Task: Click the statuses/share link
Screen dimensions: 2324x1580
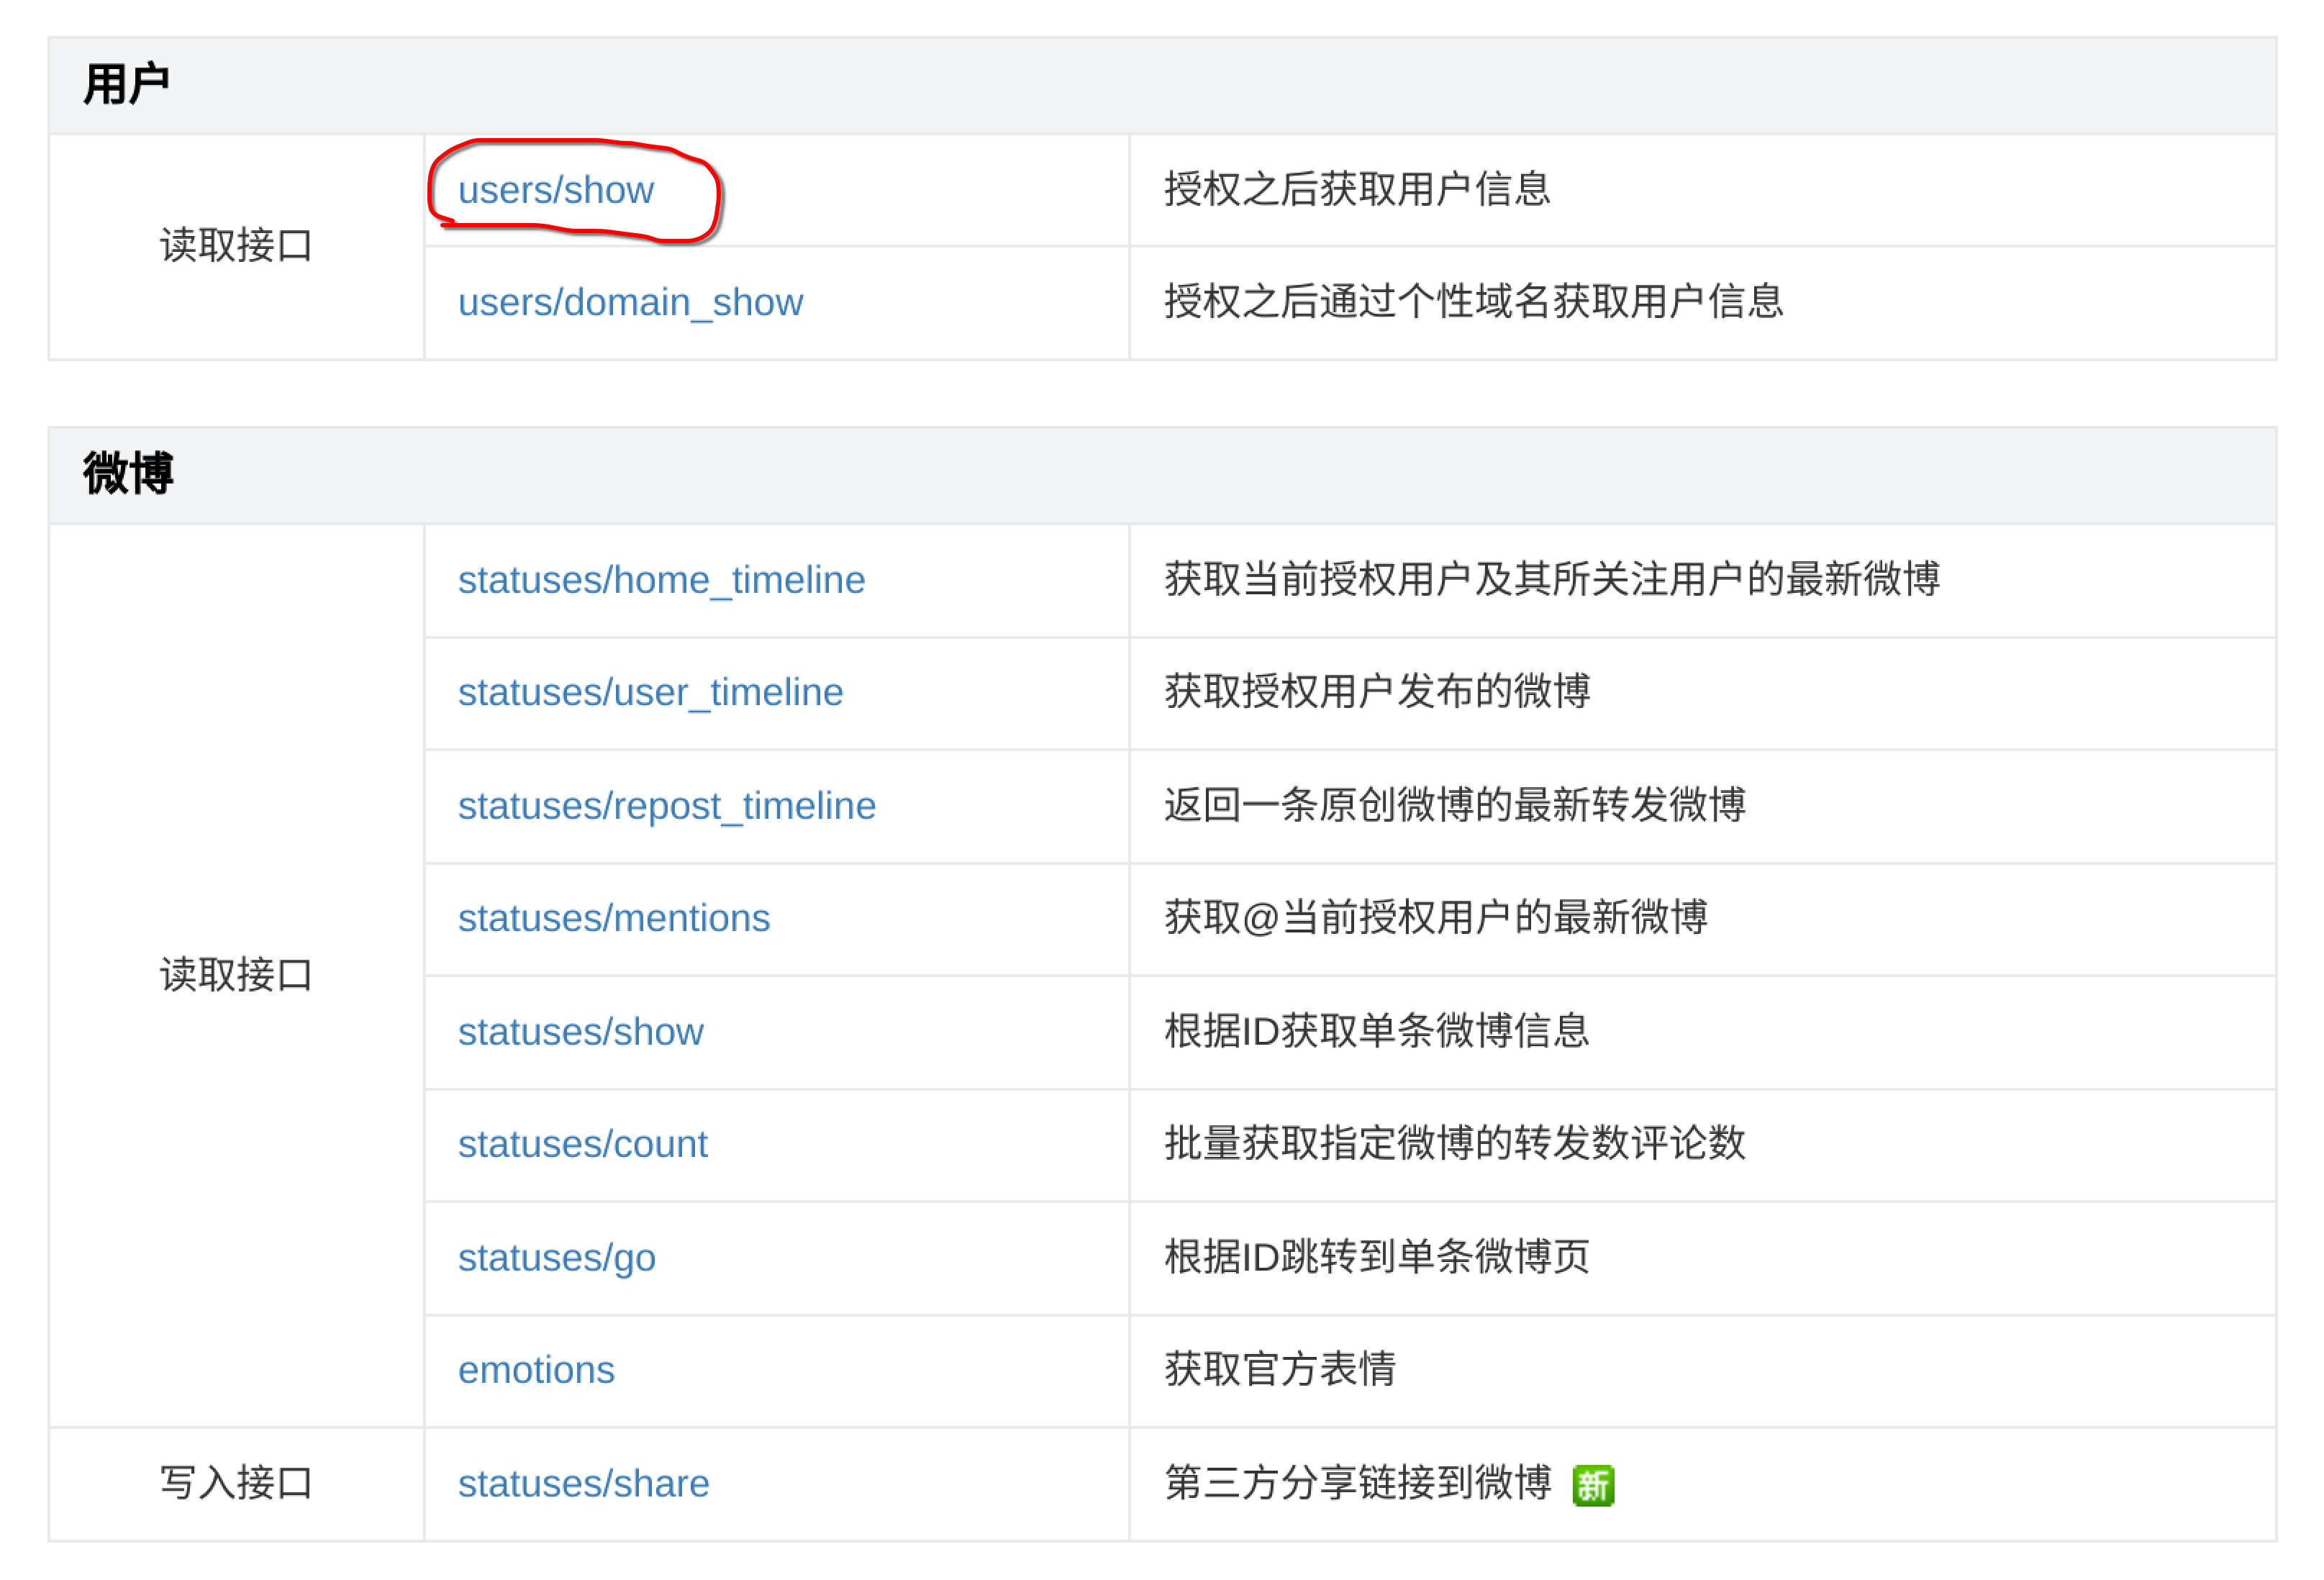Action: (x=583, y=1484)
